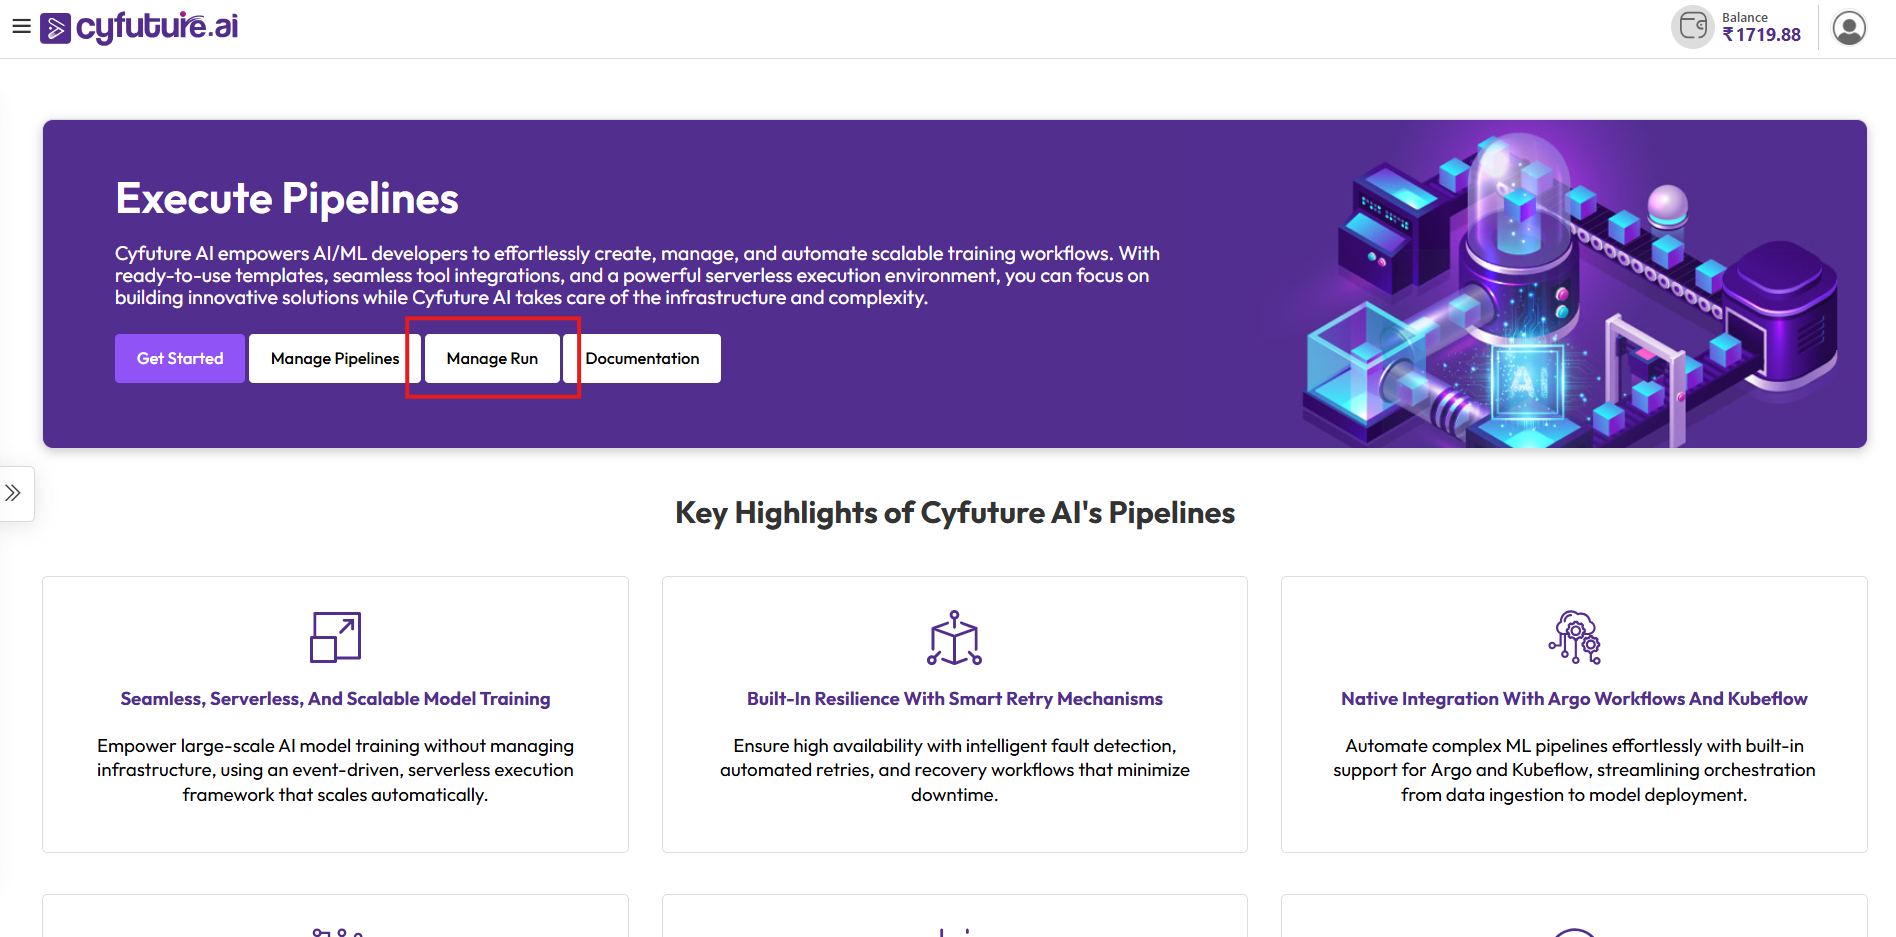The height and width of the screenshot is (937, 1896).
Task: Click Native Integration With Argo Workflows heading
Action: coord(1574,699)
